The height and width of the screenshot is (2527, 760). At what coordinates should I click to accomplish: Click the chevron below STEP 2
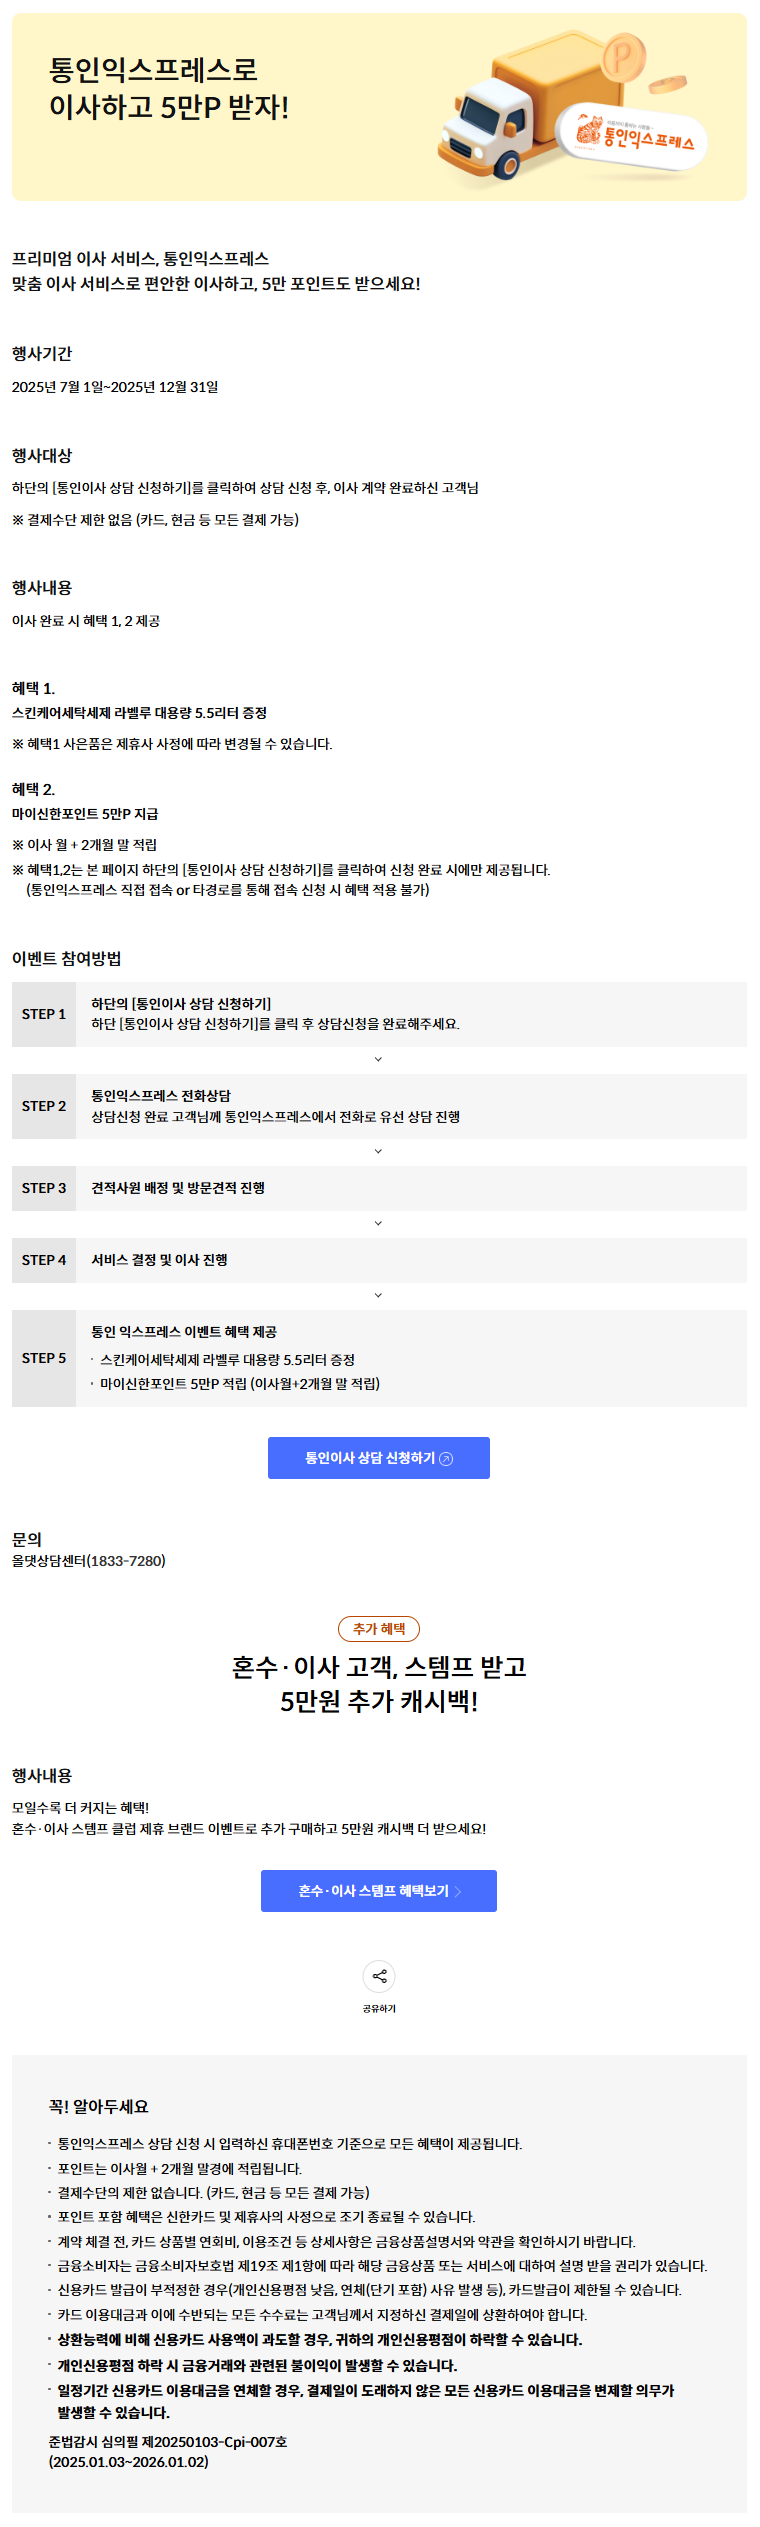378,1151
